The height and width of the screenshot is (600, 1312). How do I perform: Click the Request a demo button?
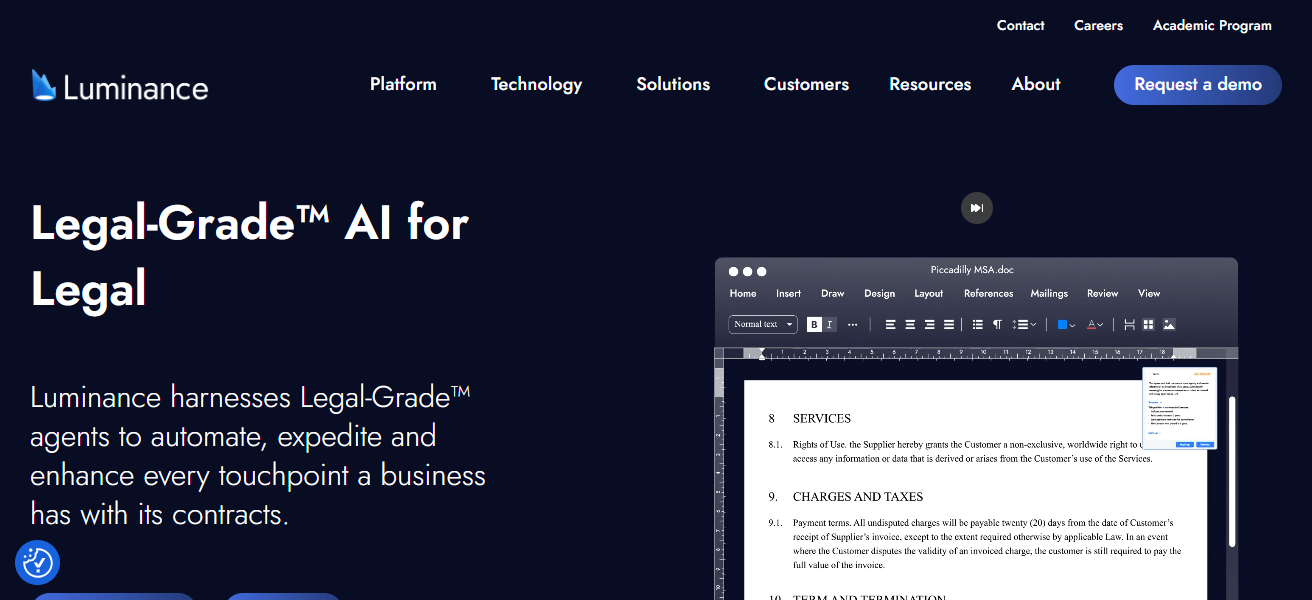pos(1198,85)
